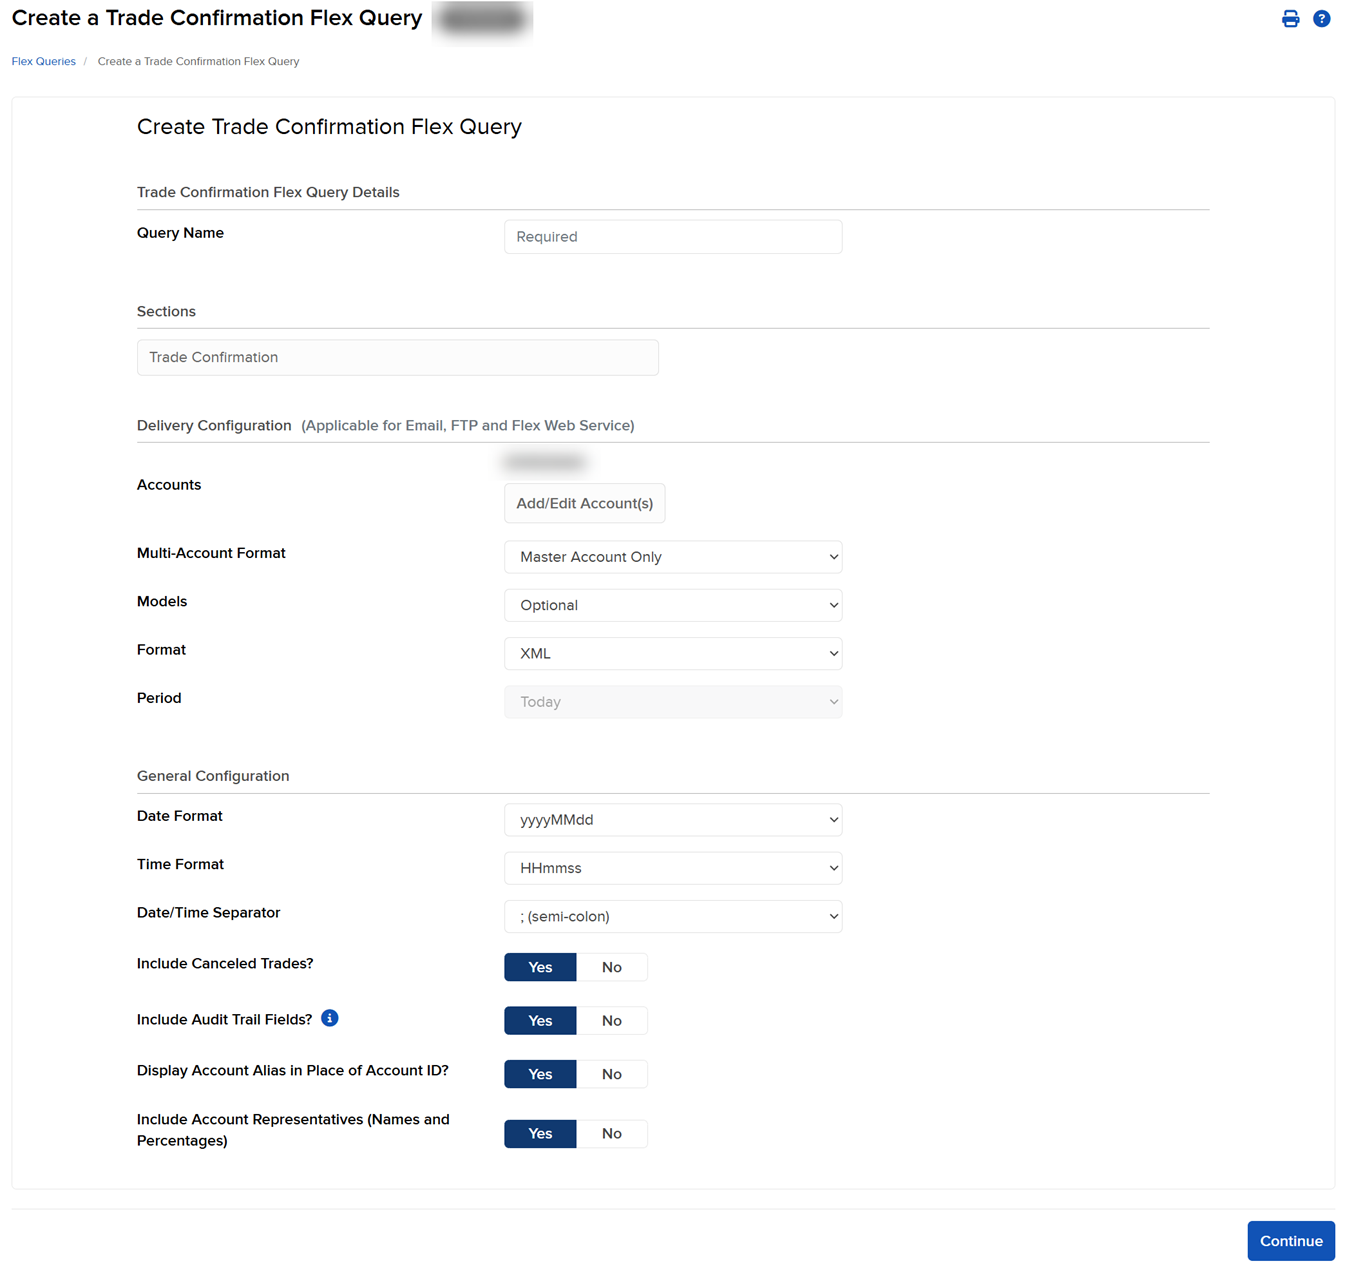The width and height of the screenshot is (1345, 1268).
Task: Set Include Account Representatives to No
Action: (x=611, y=1133)
